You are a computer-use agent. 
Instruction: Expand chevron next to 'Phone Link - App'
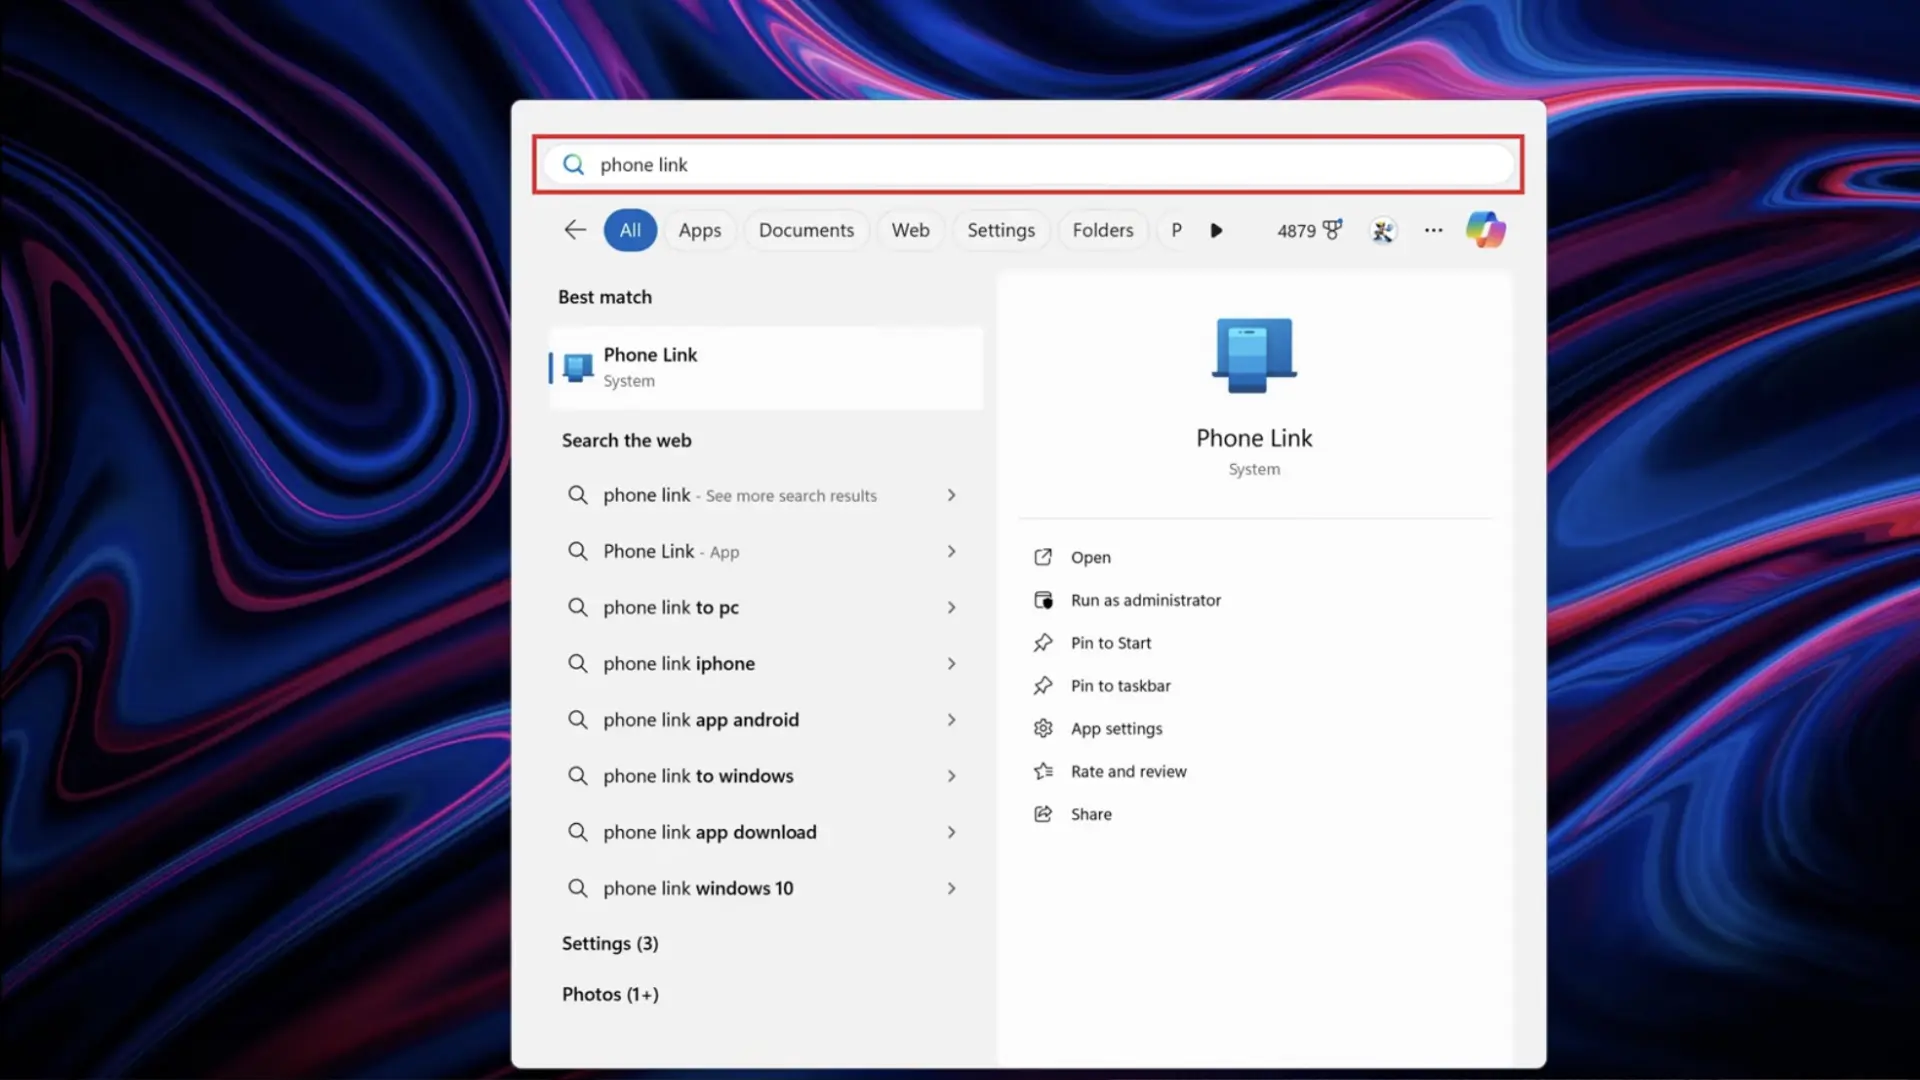pyautogui.click(x=951, y=551)
